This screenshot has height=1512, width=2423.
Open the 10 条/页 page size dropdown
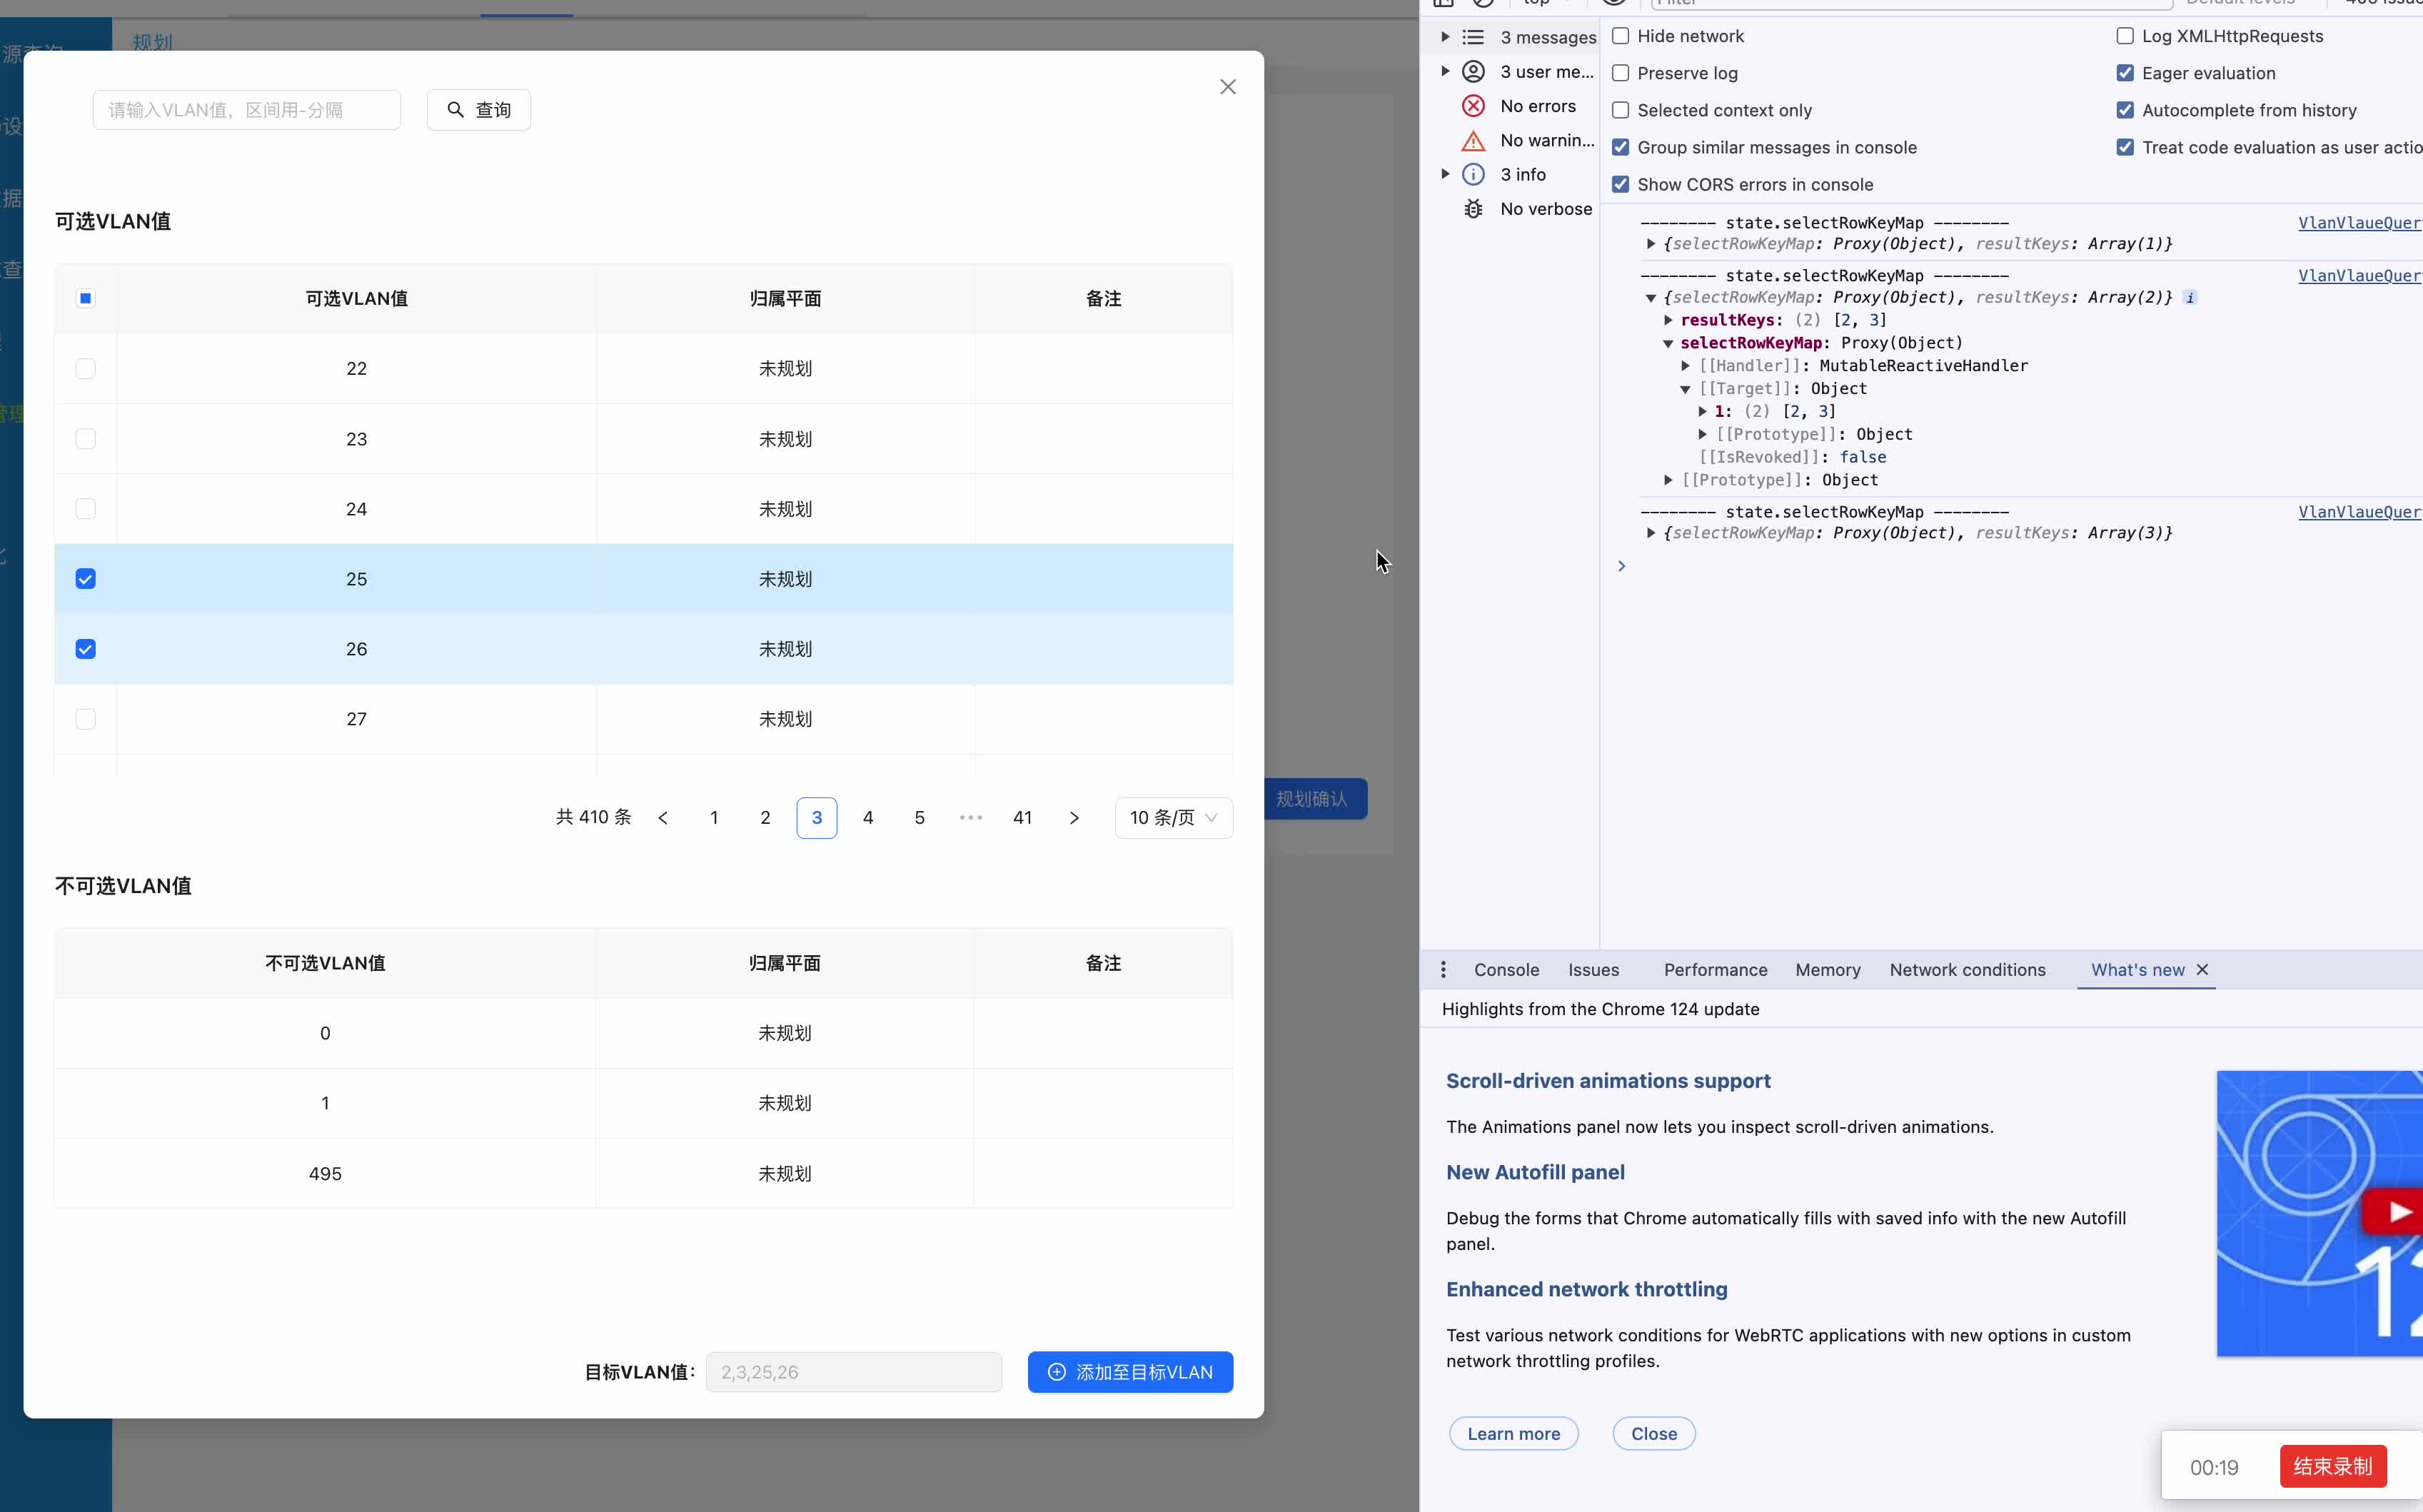1173,818
